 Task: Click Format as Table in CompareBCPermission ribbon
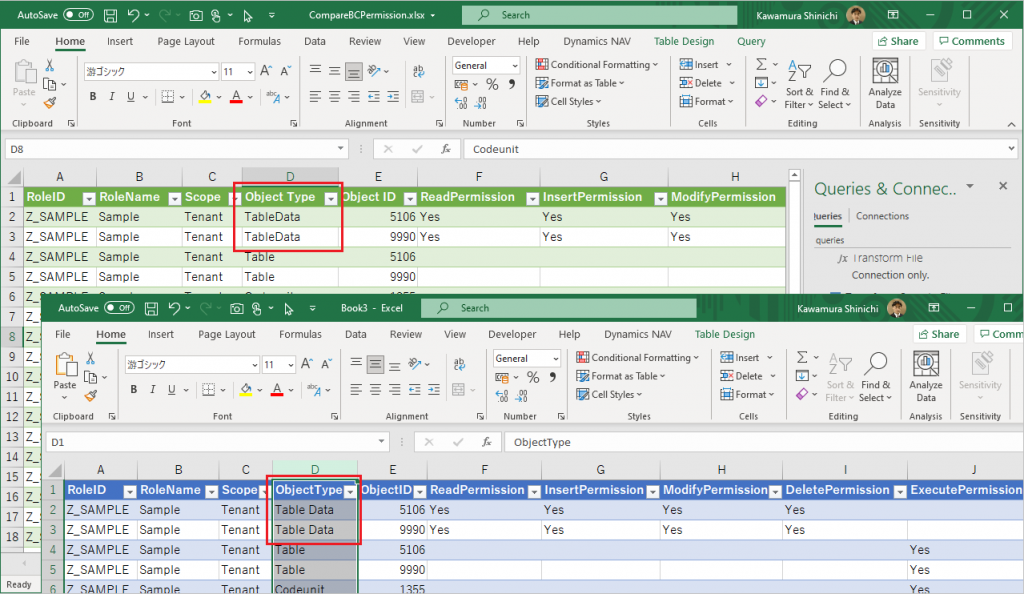coord(580,83)
